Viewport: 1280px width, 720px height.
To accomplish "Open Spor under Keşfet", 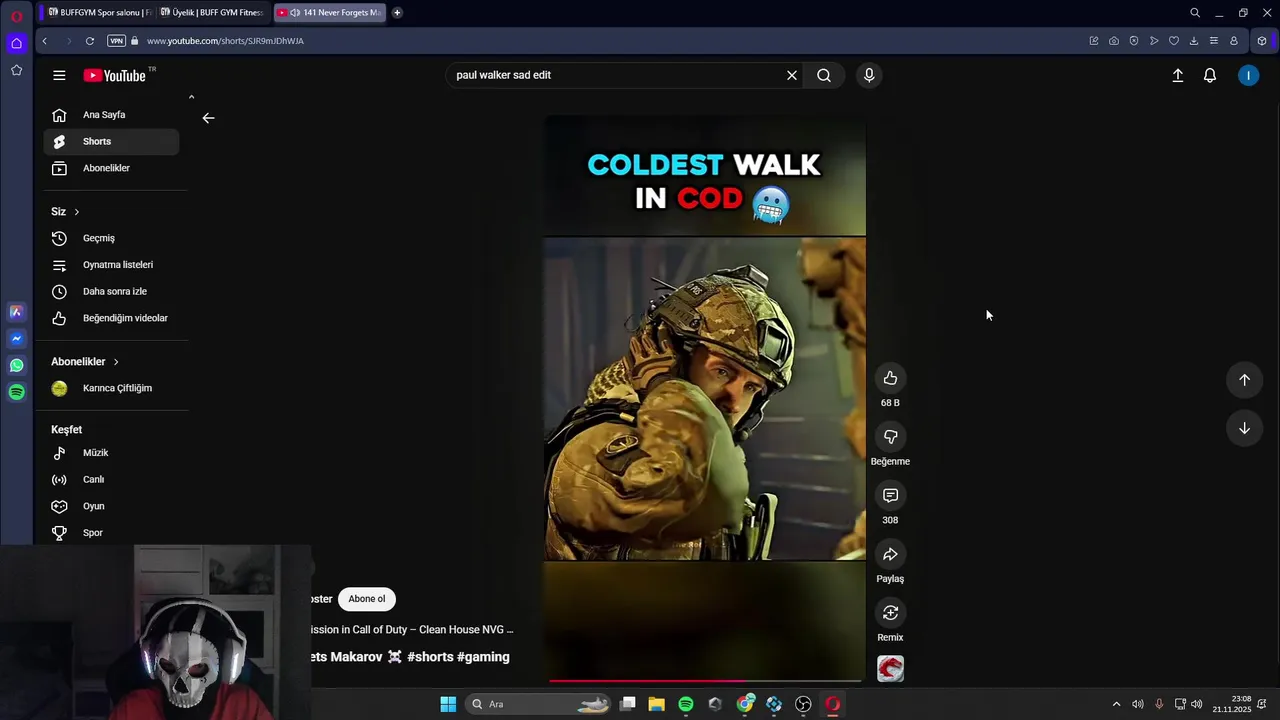I will 111,533.
